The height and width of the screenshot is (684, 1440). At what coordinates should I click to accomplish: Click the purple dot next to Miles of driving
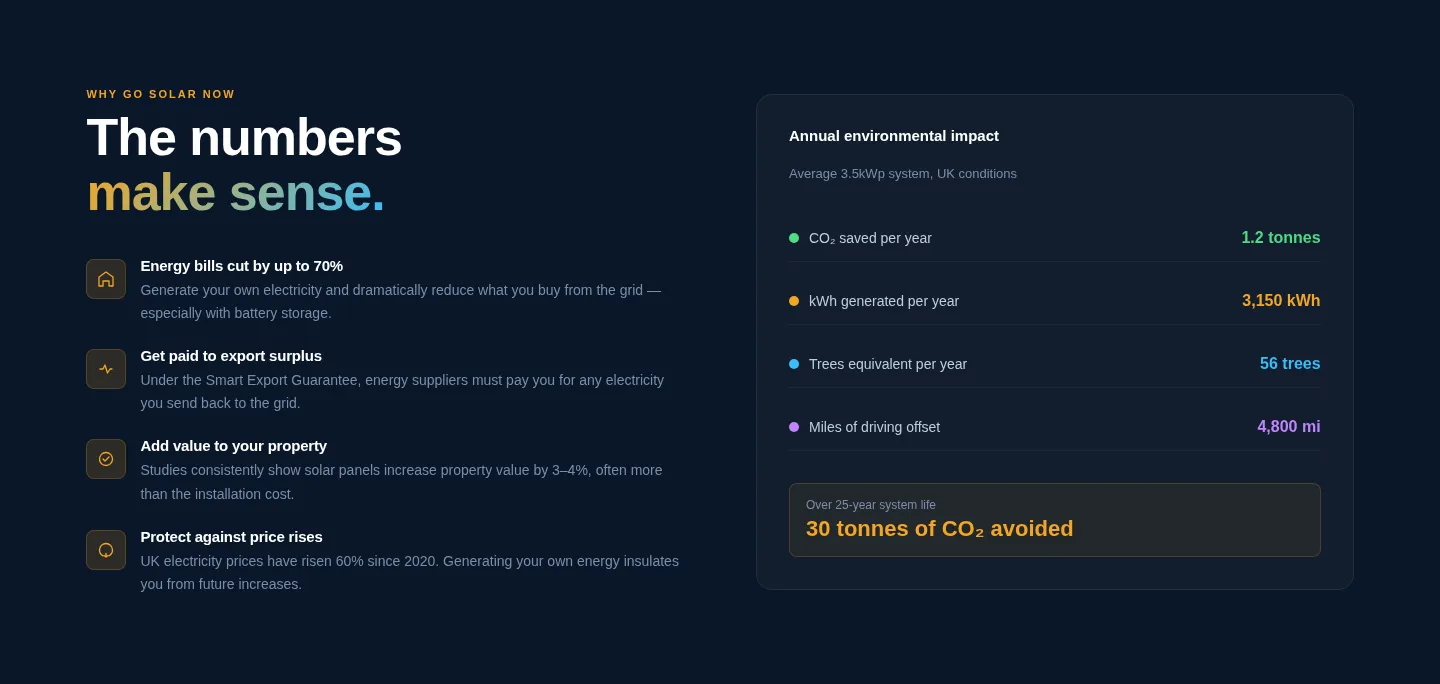tap(794, 427)
